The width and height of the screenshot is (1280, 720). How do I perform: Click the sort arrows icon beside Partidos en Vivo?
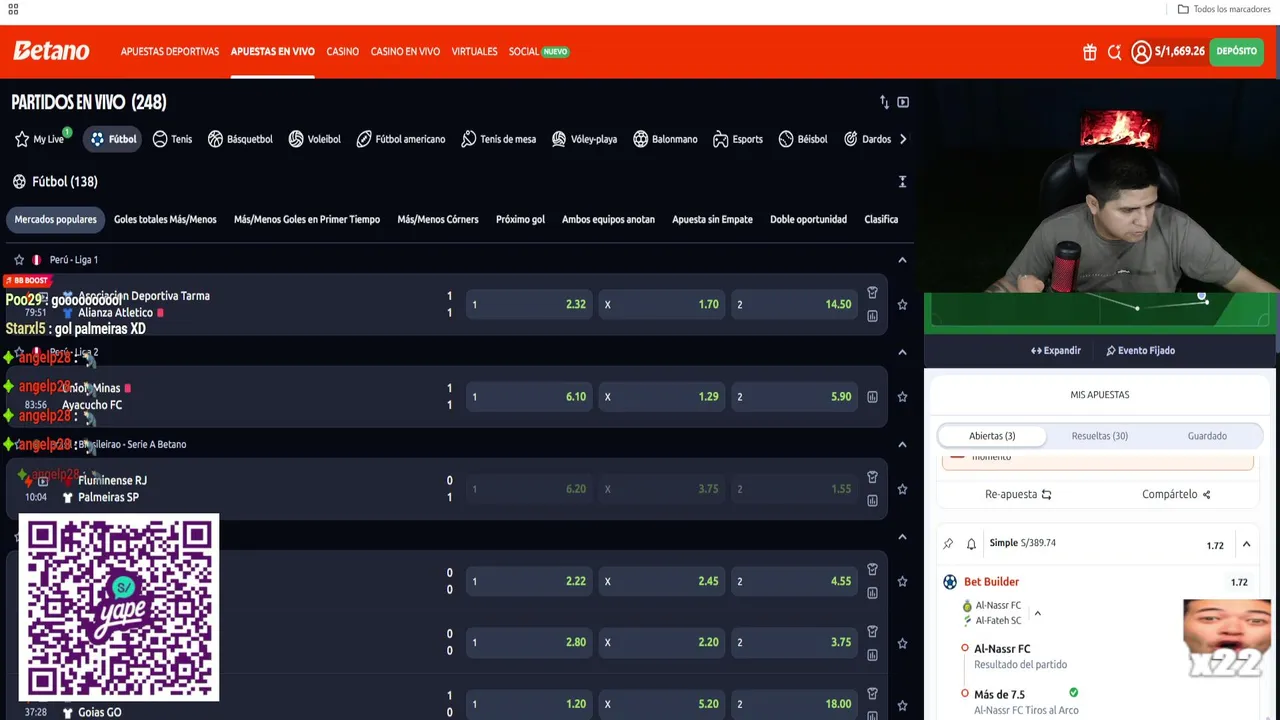[x=884, y=102]
